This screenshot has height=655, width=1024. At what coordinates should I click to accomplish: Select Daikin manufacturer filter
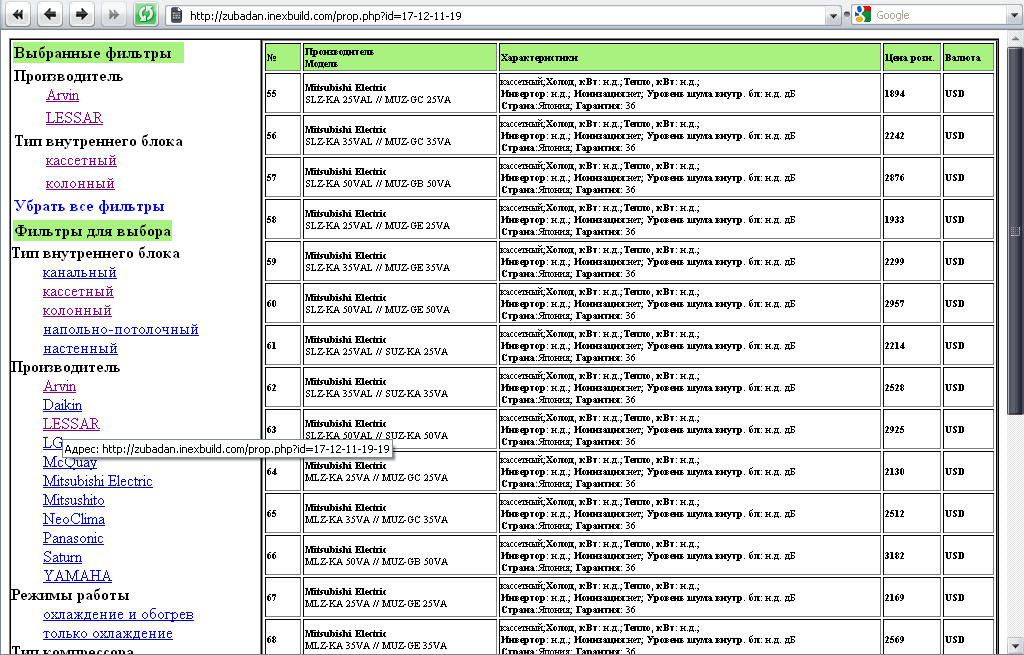pos(62,406)
